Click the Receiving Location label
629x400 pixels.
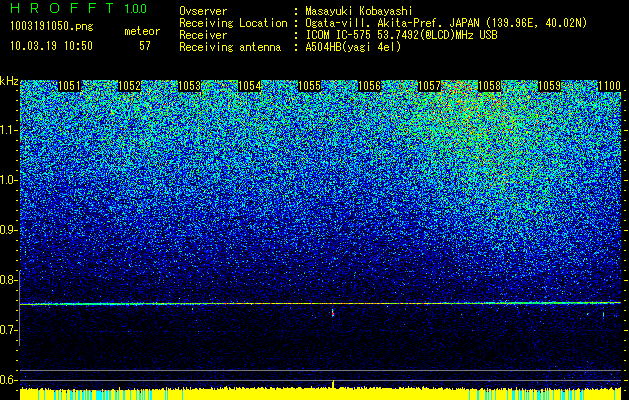pos(233,23)
